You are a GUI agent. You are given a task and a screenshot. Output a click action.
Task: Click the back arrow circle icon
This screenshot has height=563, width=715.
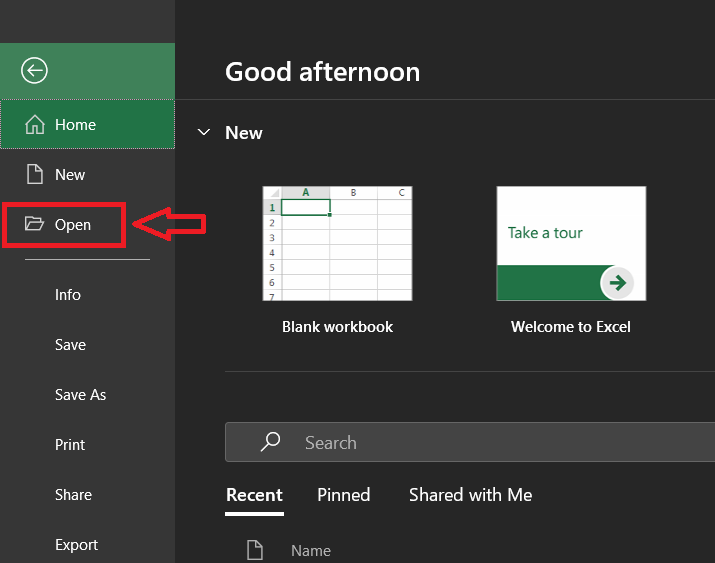click(x=35, y=70)
